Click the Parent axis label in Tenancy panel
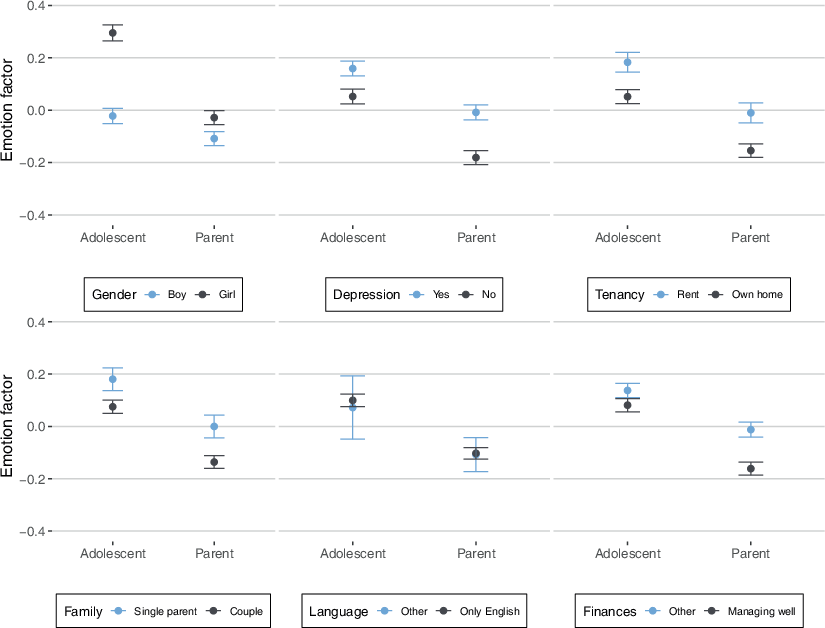The height and width of the screenshot is (628, 825). coord(751,238)
